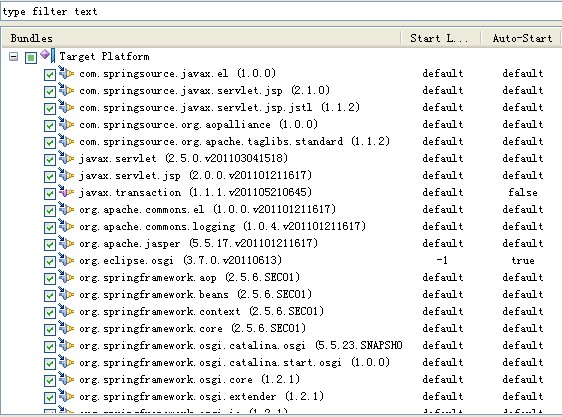Click the 'false' auto-start value of javax.transaction
The width and height of the screenshot is (562, 417).
point(523,193)
